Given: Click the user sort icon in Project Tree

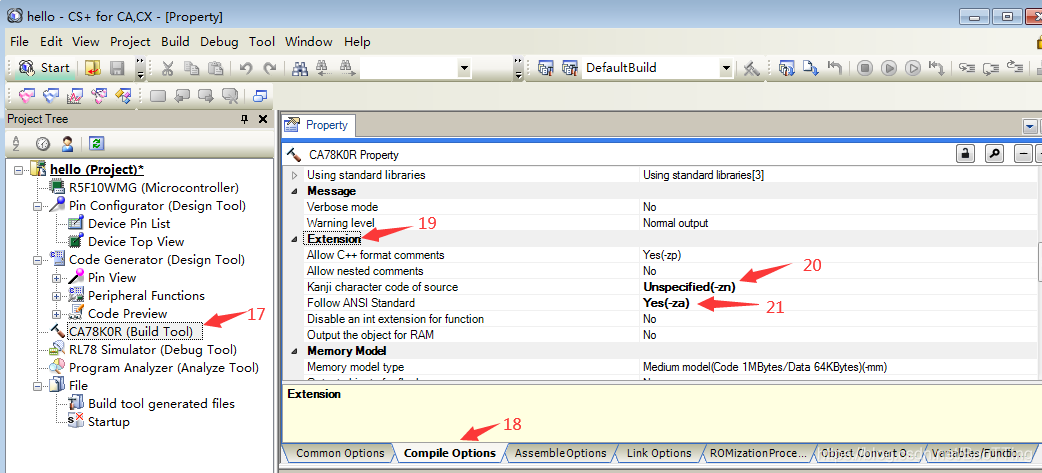Looking at the screenshot, I should (67, 143).
